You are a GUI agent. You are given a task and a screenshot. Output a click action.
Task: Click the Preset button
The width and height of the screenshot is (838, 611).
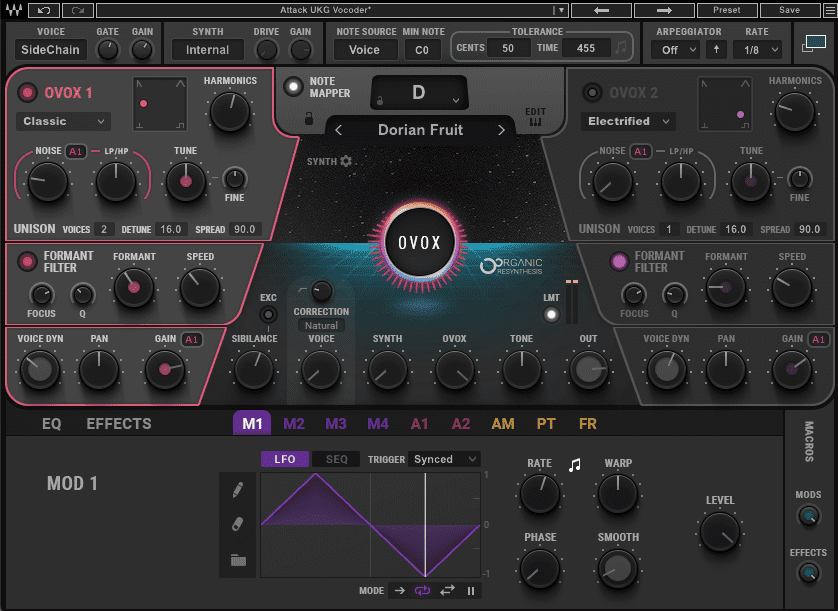point(727,10)
